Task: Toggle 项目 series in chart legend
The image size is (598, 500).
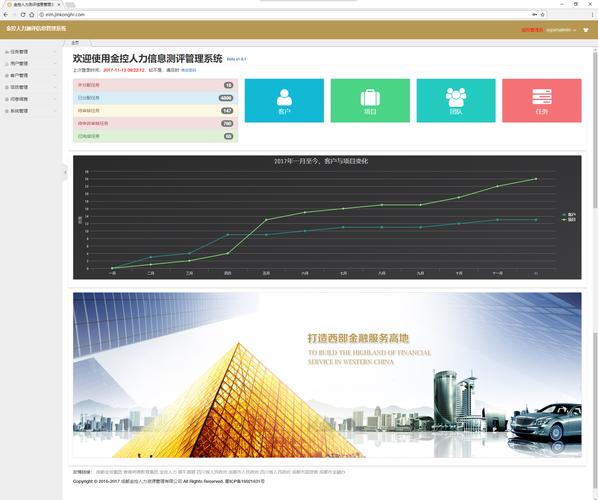Action: pyautogui.click(x=569, y=220)
